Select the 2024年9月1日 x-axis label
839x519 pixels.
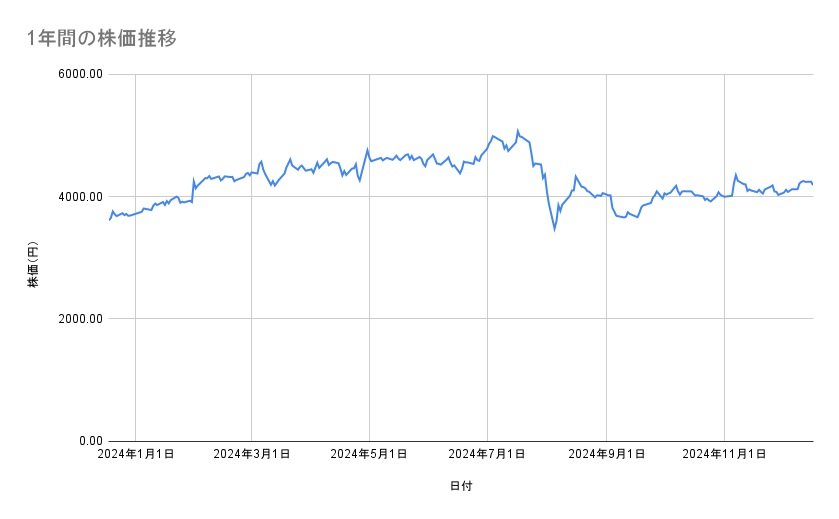click(x=606, y=454)
